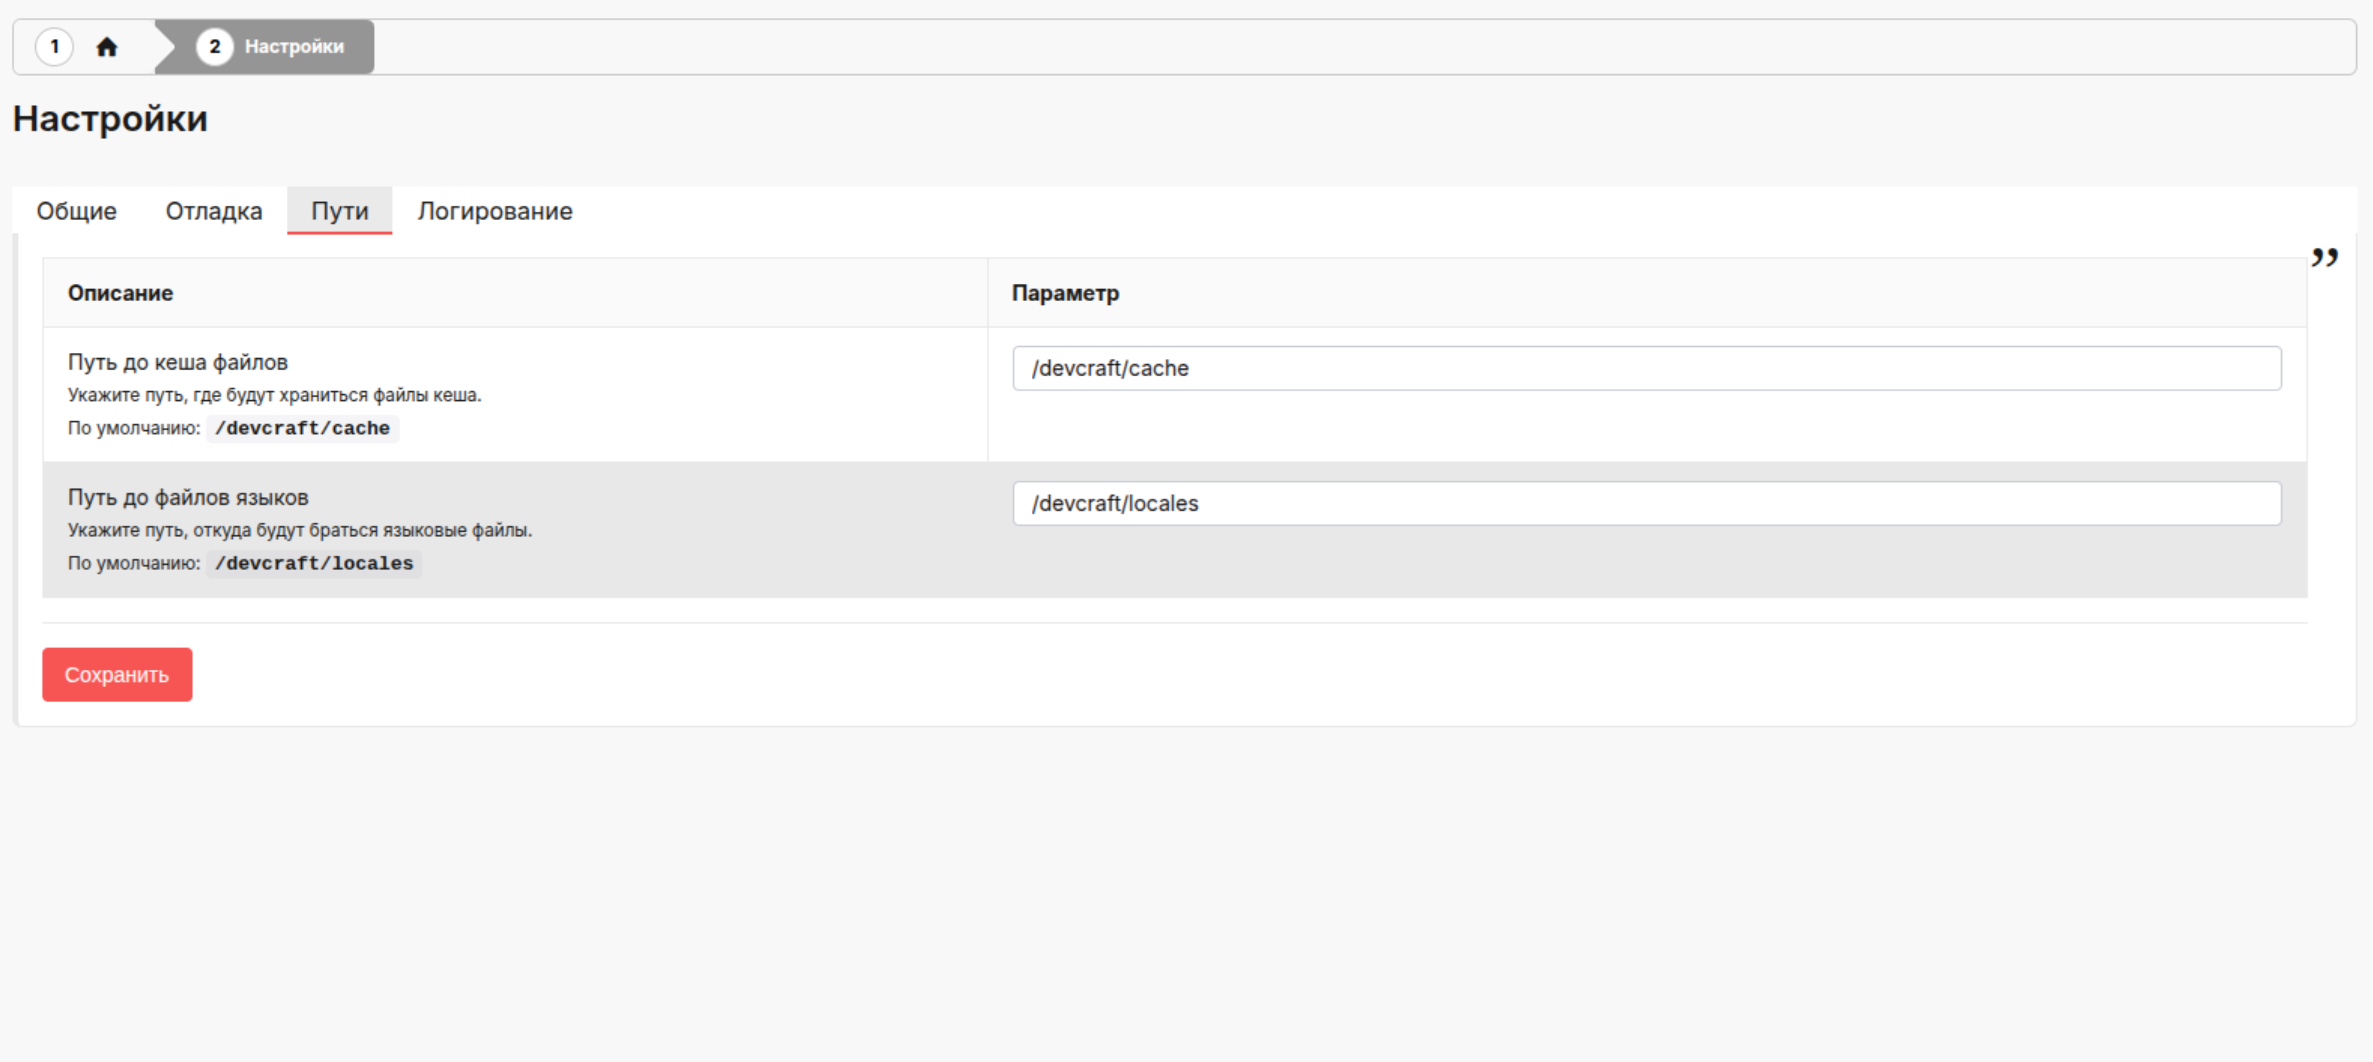
Task: Open the Настройки breadcrumb item
Action: point(294,47)
